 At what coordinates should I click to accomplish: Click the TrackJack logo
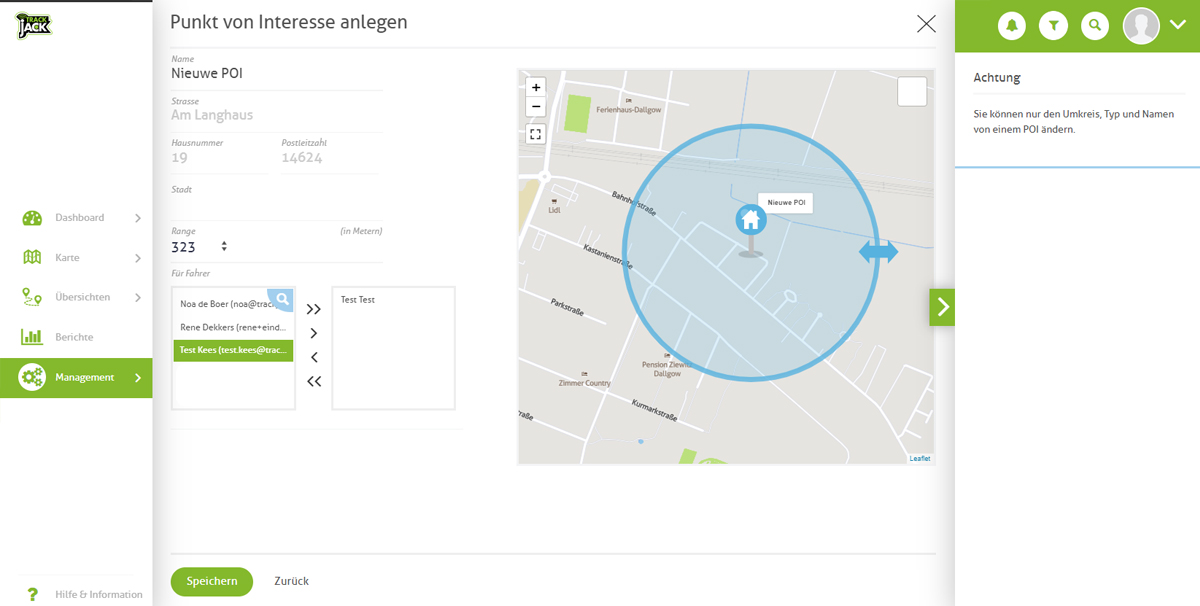(x=33, y=25)
